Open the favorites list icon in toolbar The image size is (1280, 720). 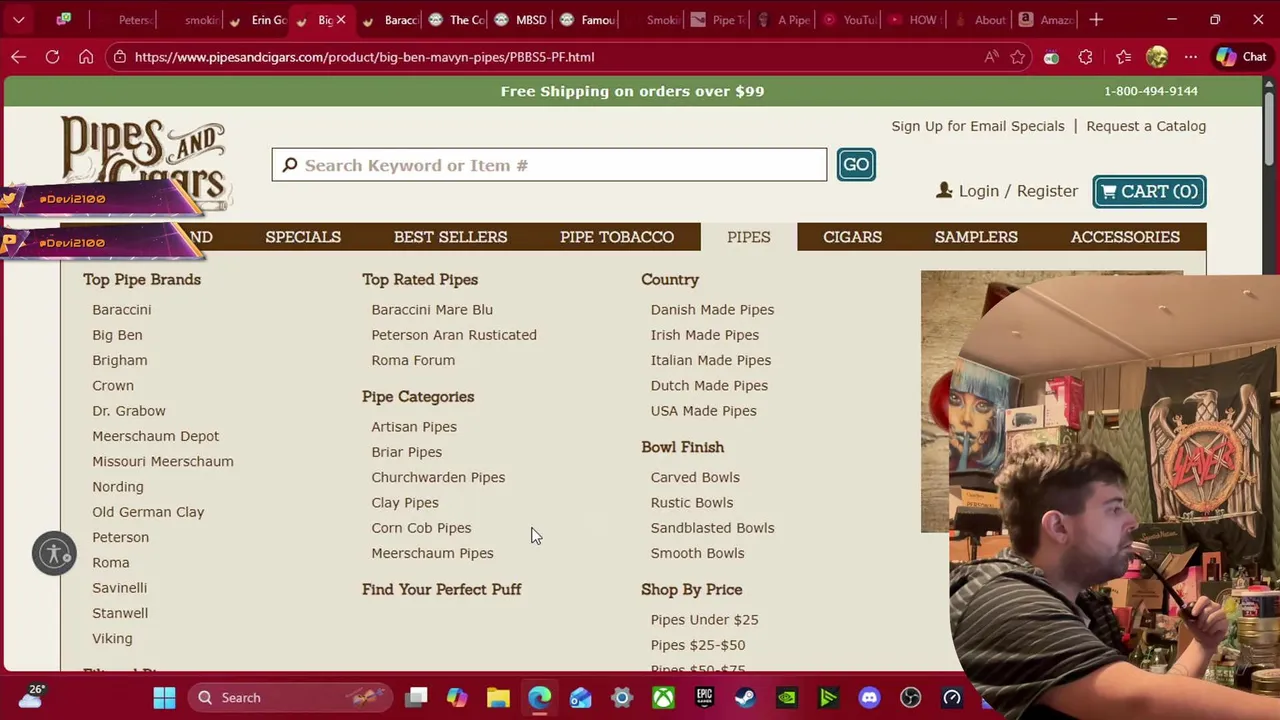click(1123, 57)
